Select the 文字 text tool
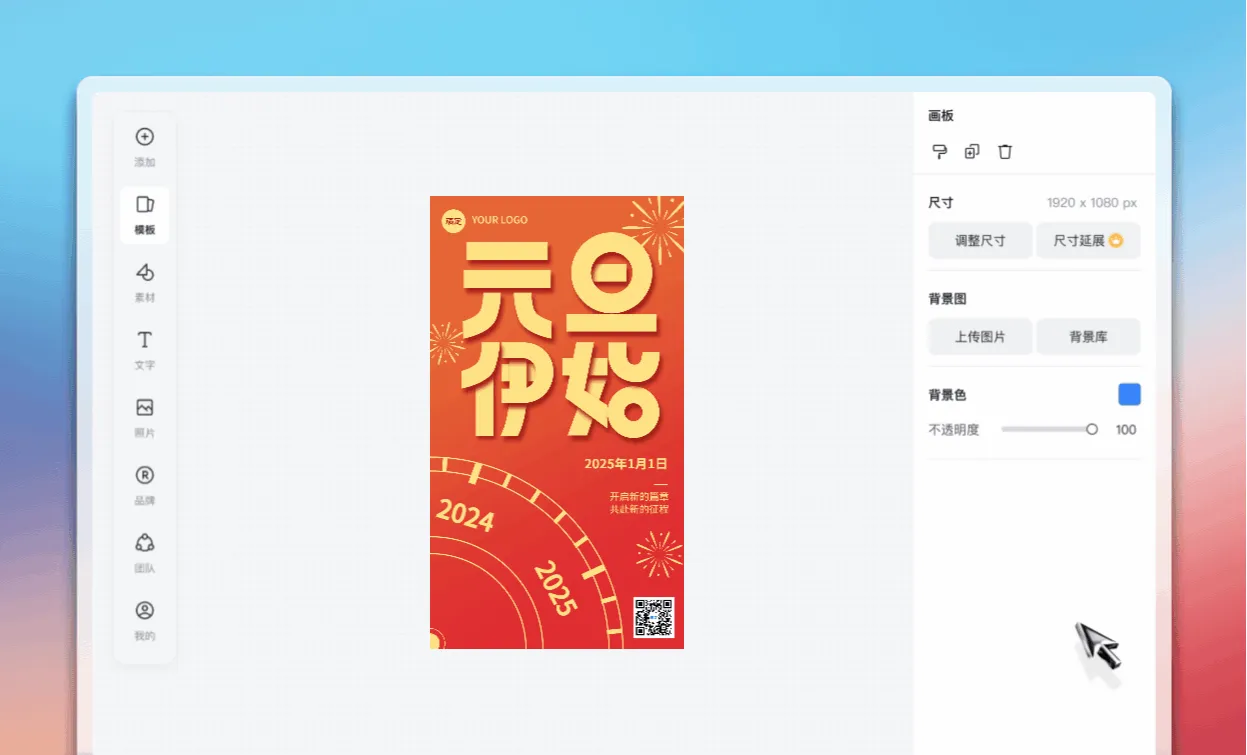This screenshot has width=1247, height=755. pyautogui.click(x=145, y=350)
